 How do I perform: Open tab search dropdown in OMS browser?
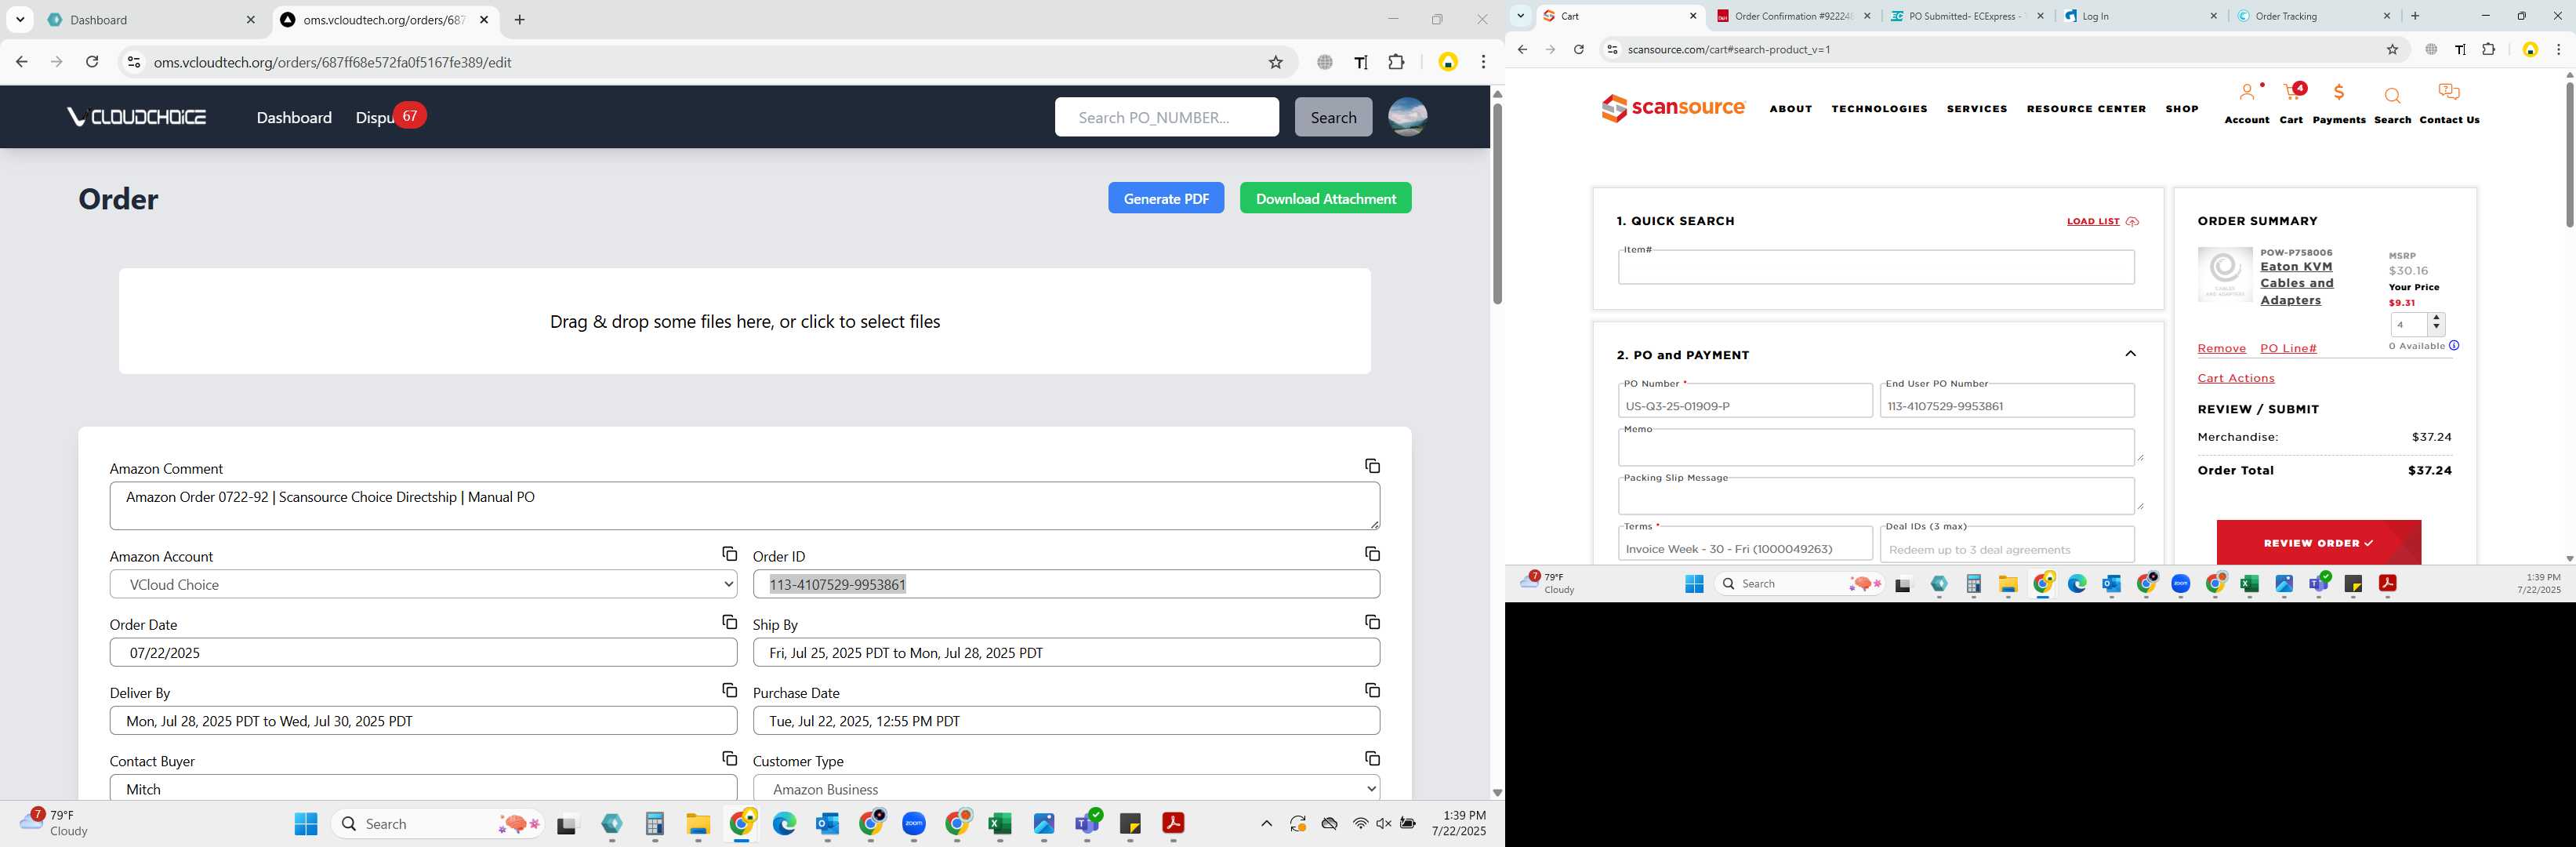[20, 20]
